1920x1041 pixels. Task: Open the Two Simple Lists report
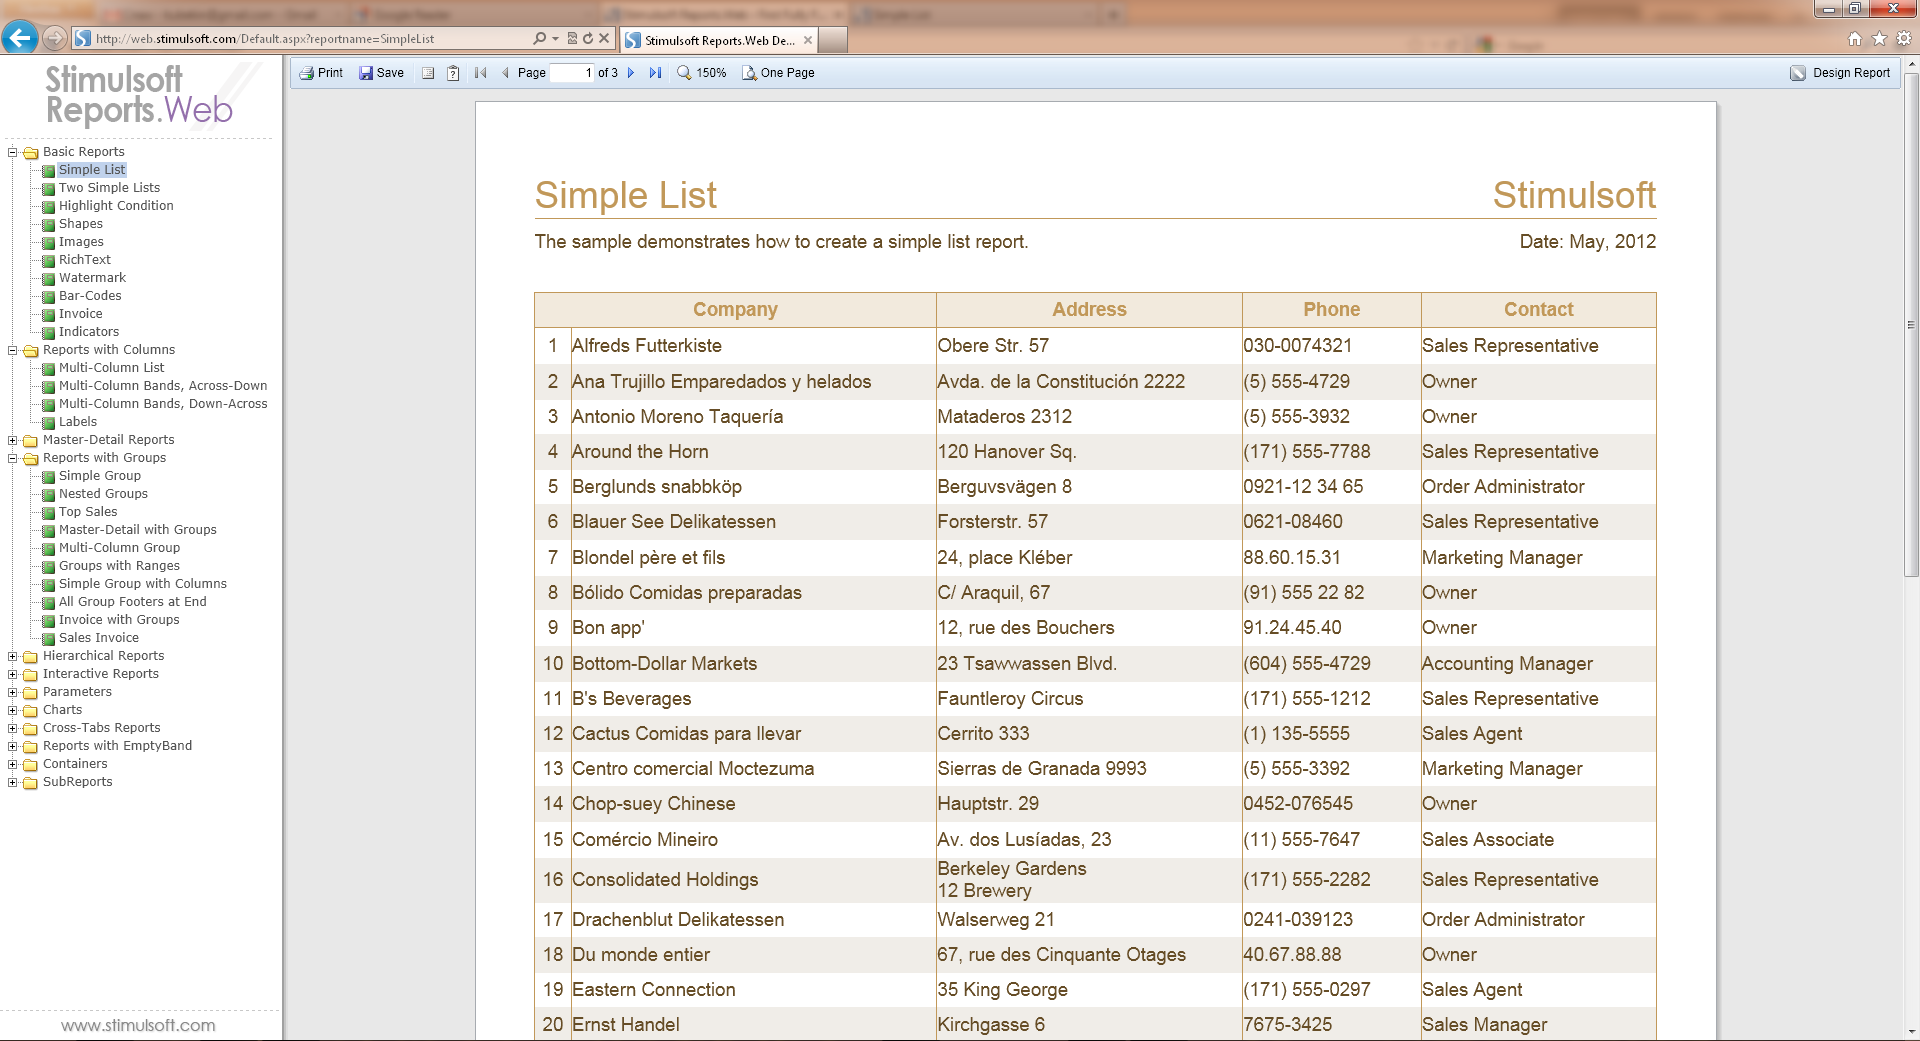109,188
